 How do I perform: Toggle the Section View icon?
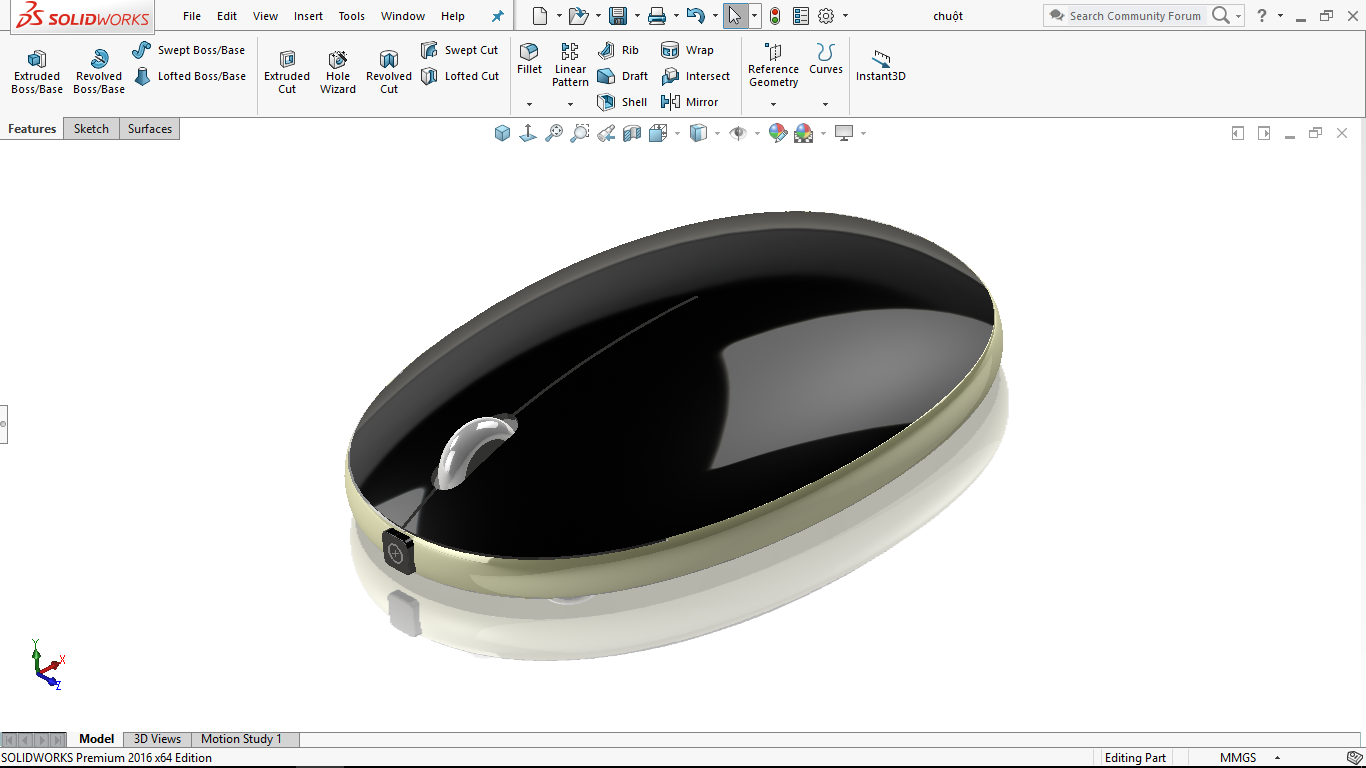tap(632, 133)
